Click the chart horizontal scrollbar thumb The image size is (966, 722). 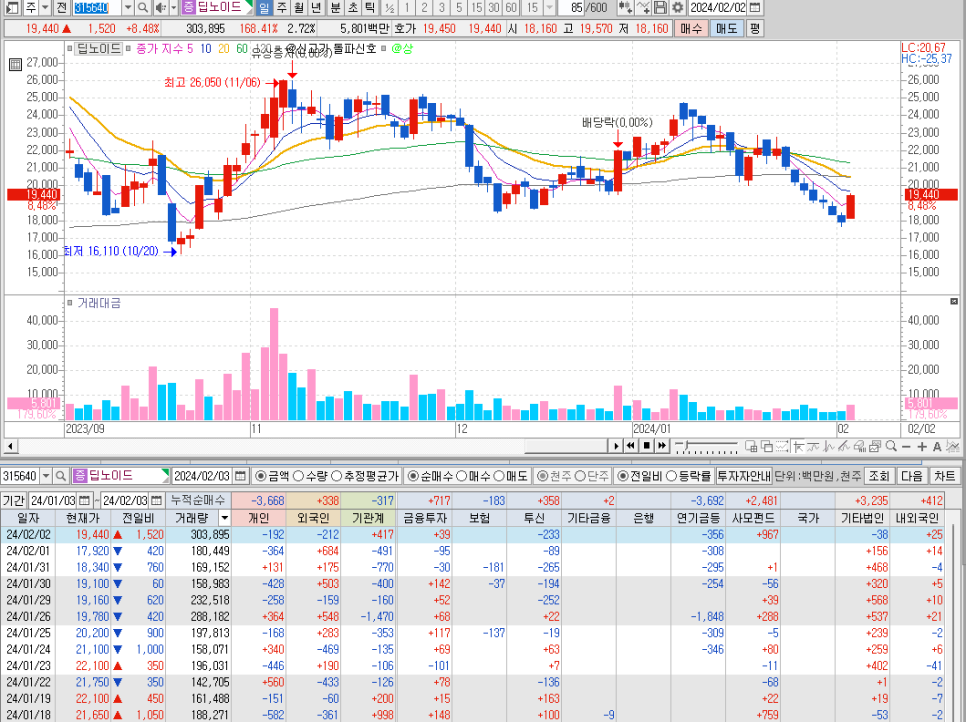point(567,445)
